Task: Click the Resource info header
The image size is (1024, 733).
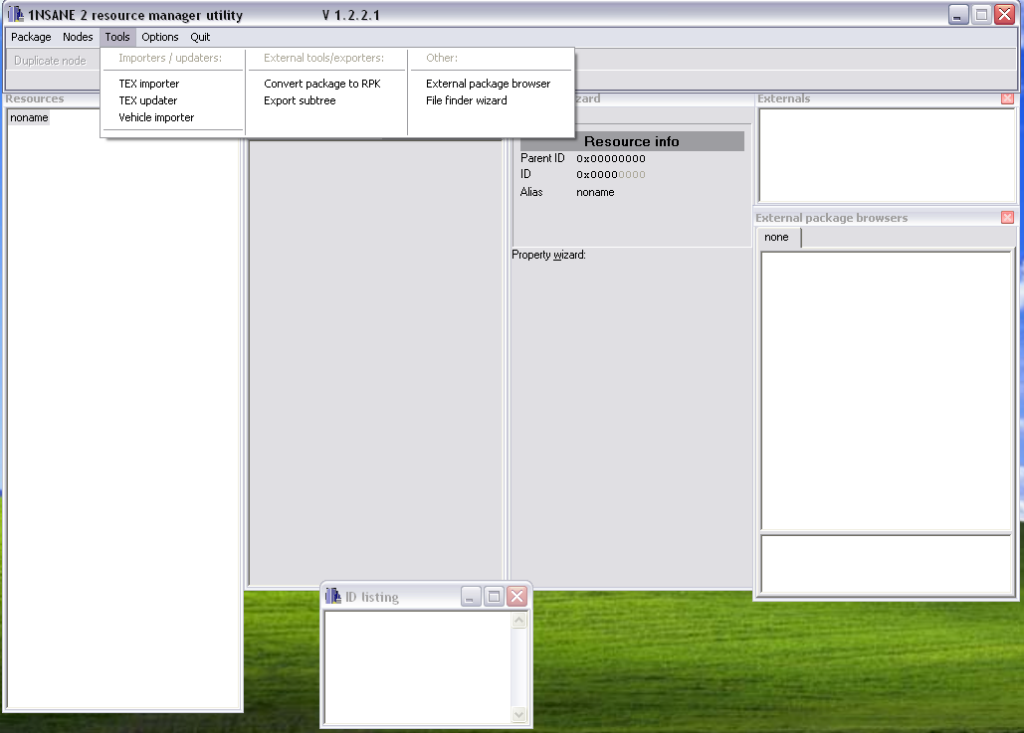Action: click(632, 141)
